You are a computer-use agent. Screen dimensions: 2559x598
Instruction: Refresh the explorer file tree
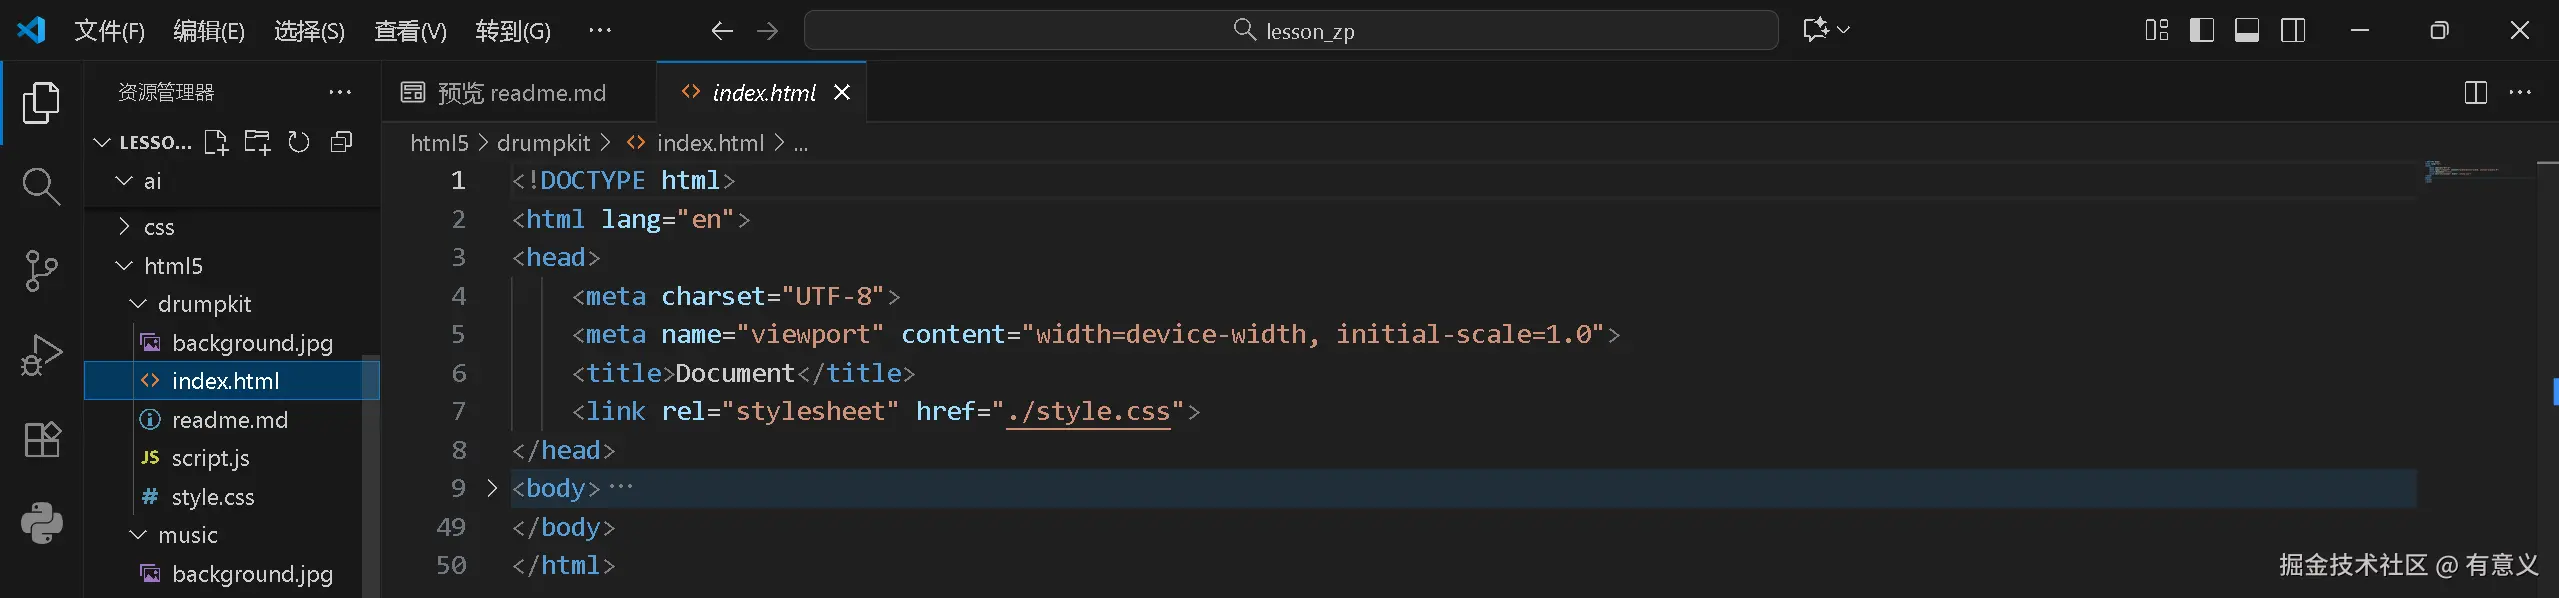[299, 142]
